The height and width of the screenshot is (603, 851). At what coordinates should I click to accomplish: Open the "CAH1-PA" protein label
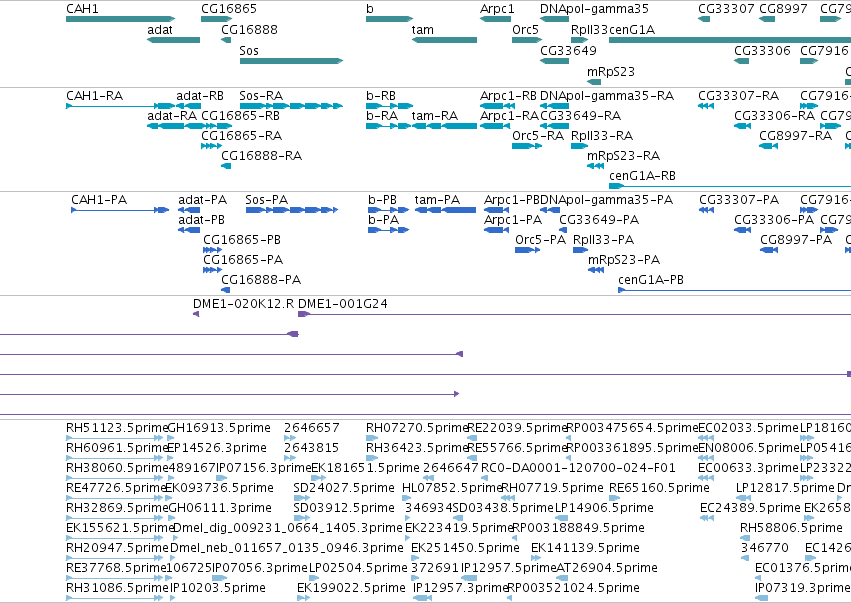(99, 200)
